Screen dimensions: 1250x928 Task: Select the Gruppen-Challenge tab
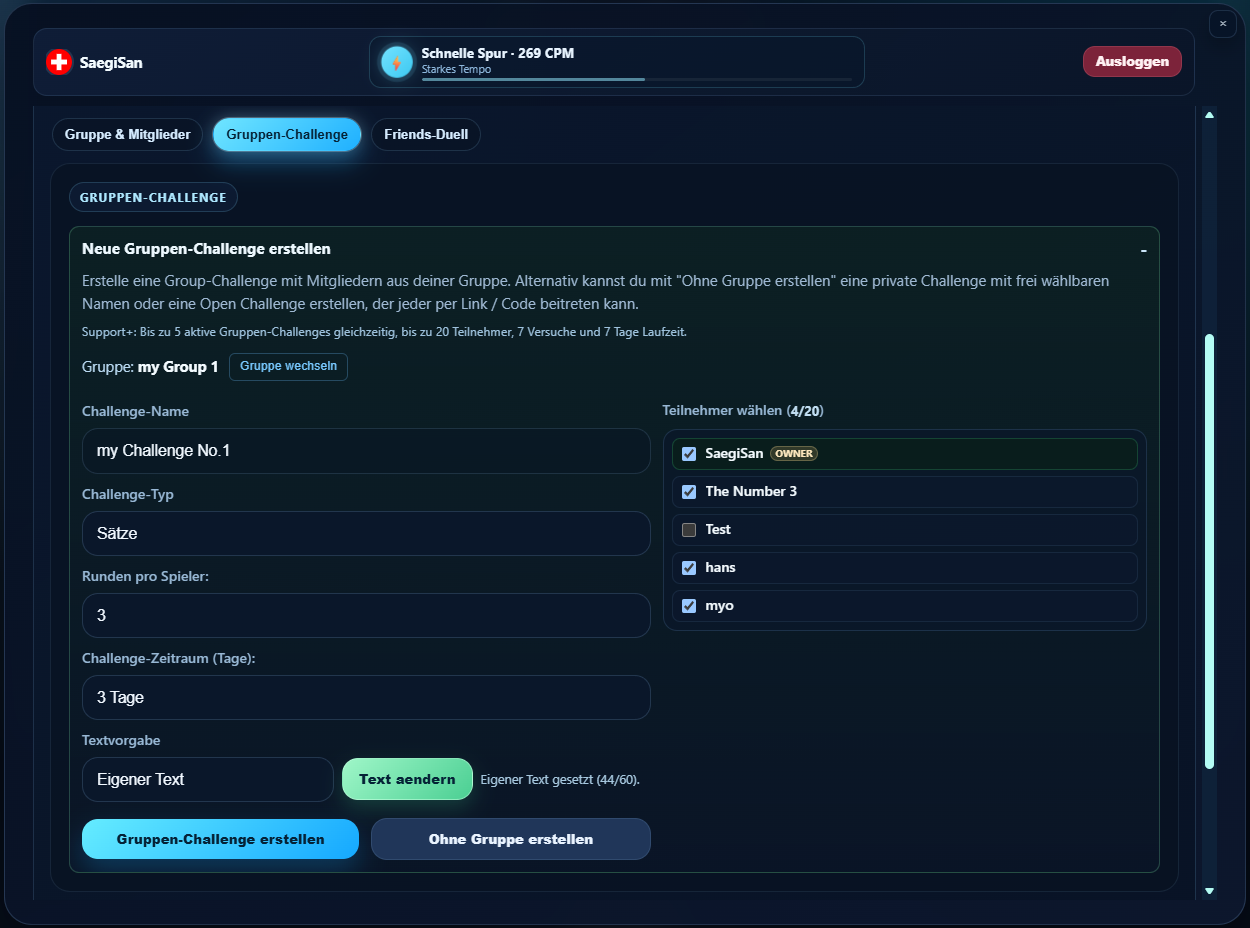[287, 135]
